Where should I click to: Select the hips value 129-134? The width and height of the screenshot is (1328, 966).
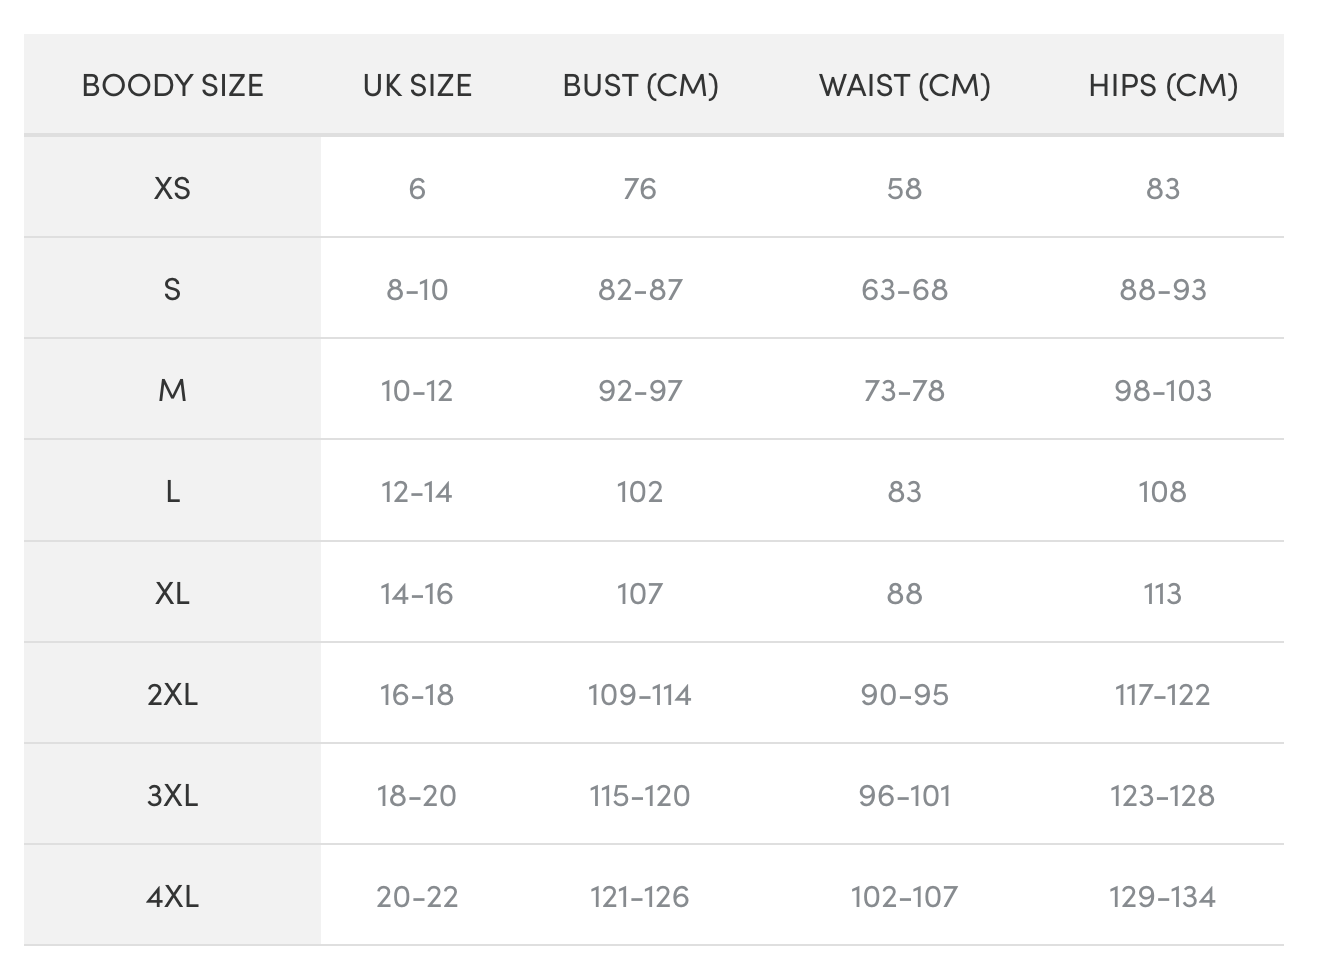pyautogui.click(x=1162, y=897)
